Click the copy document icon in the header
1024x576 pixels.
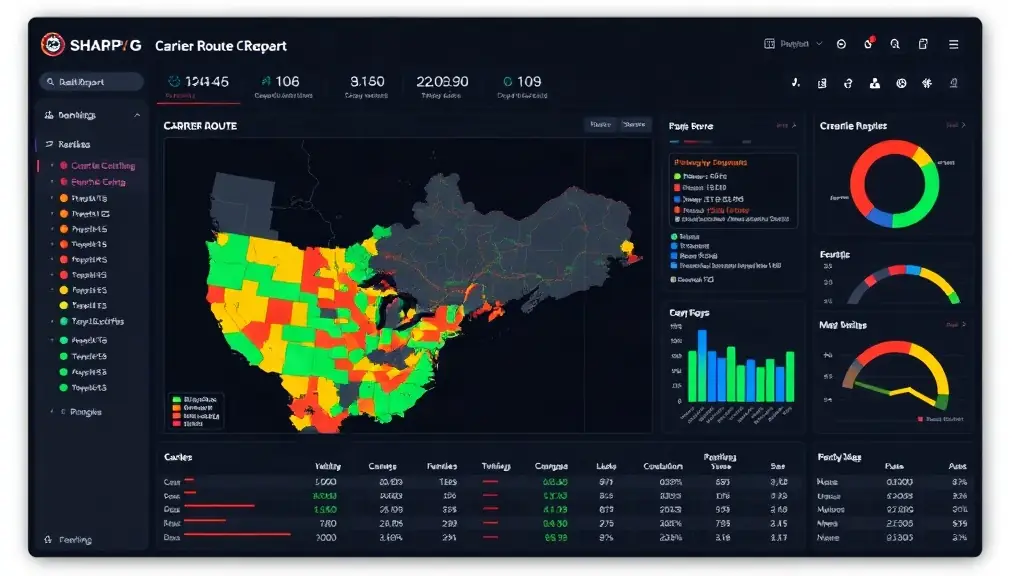[923, 44]
